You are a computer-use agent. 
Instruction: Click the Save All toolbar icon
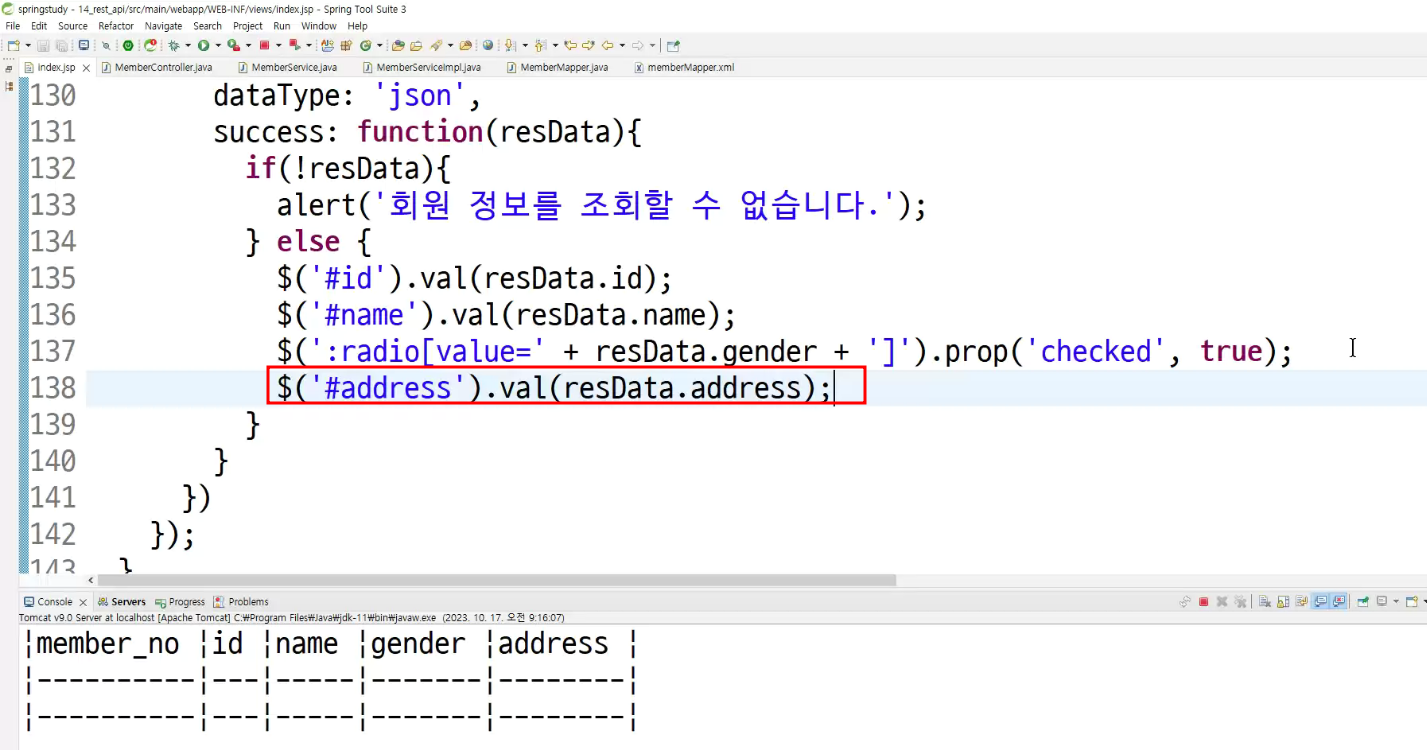tap(61, 45)
